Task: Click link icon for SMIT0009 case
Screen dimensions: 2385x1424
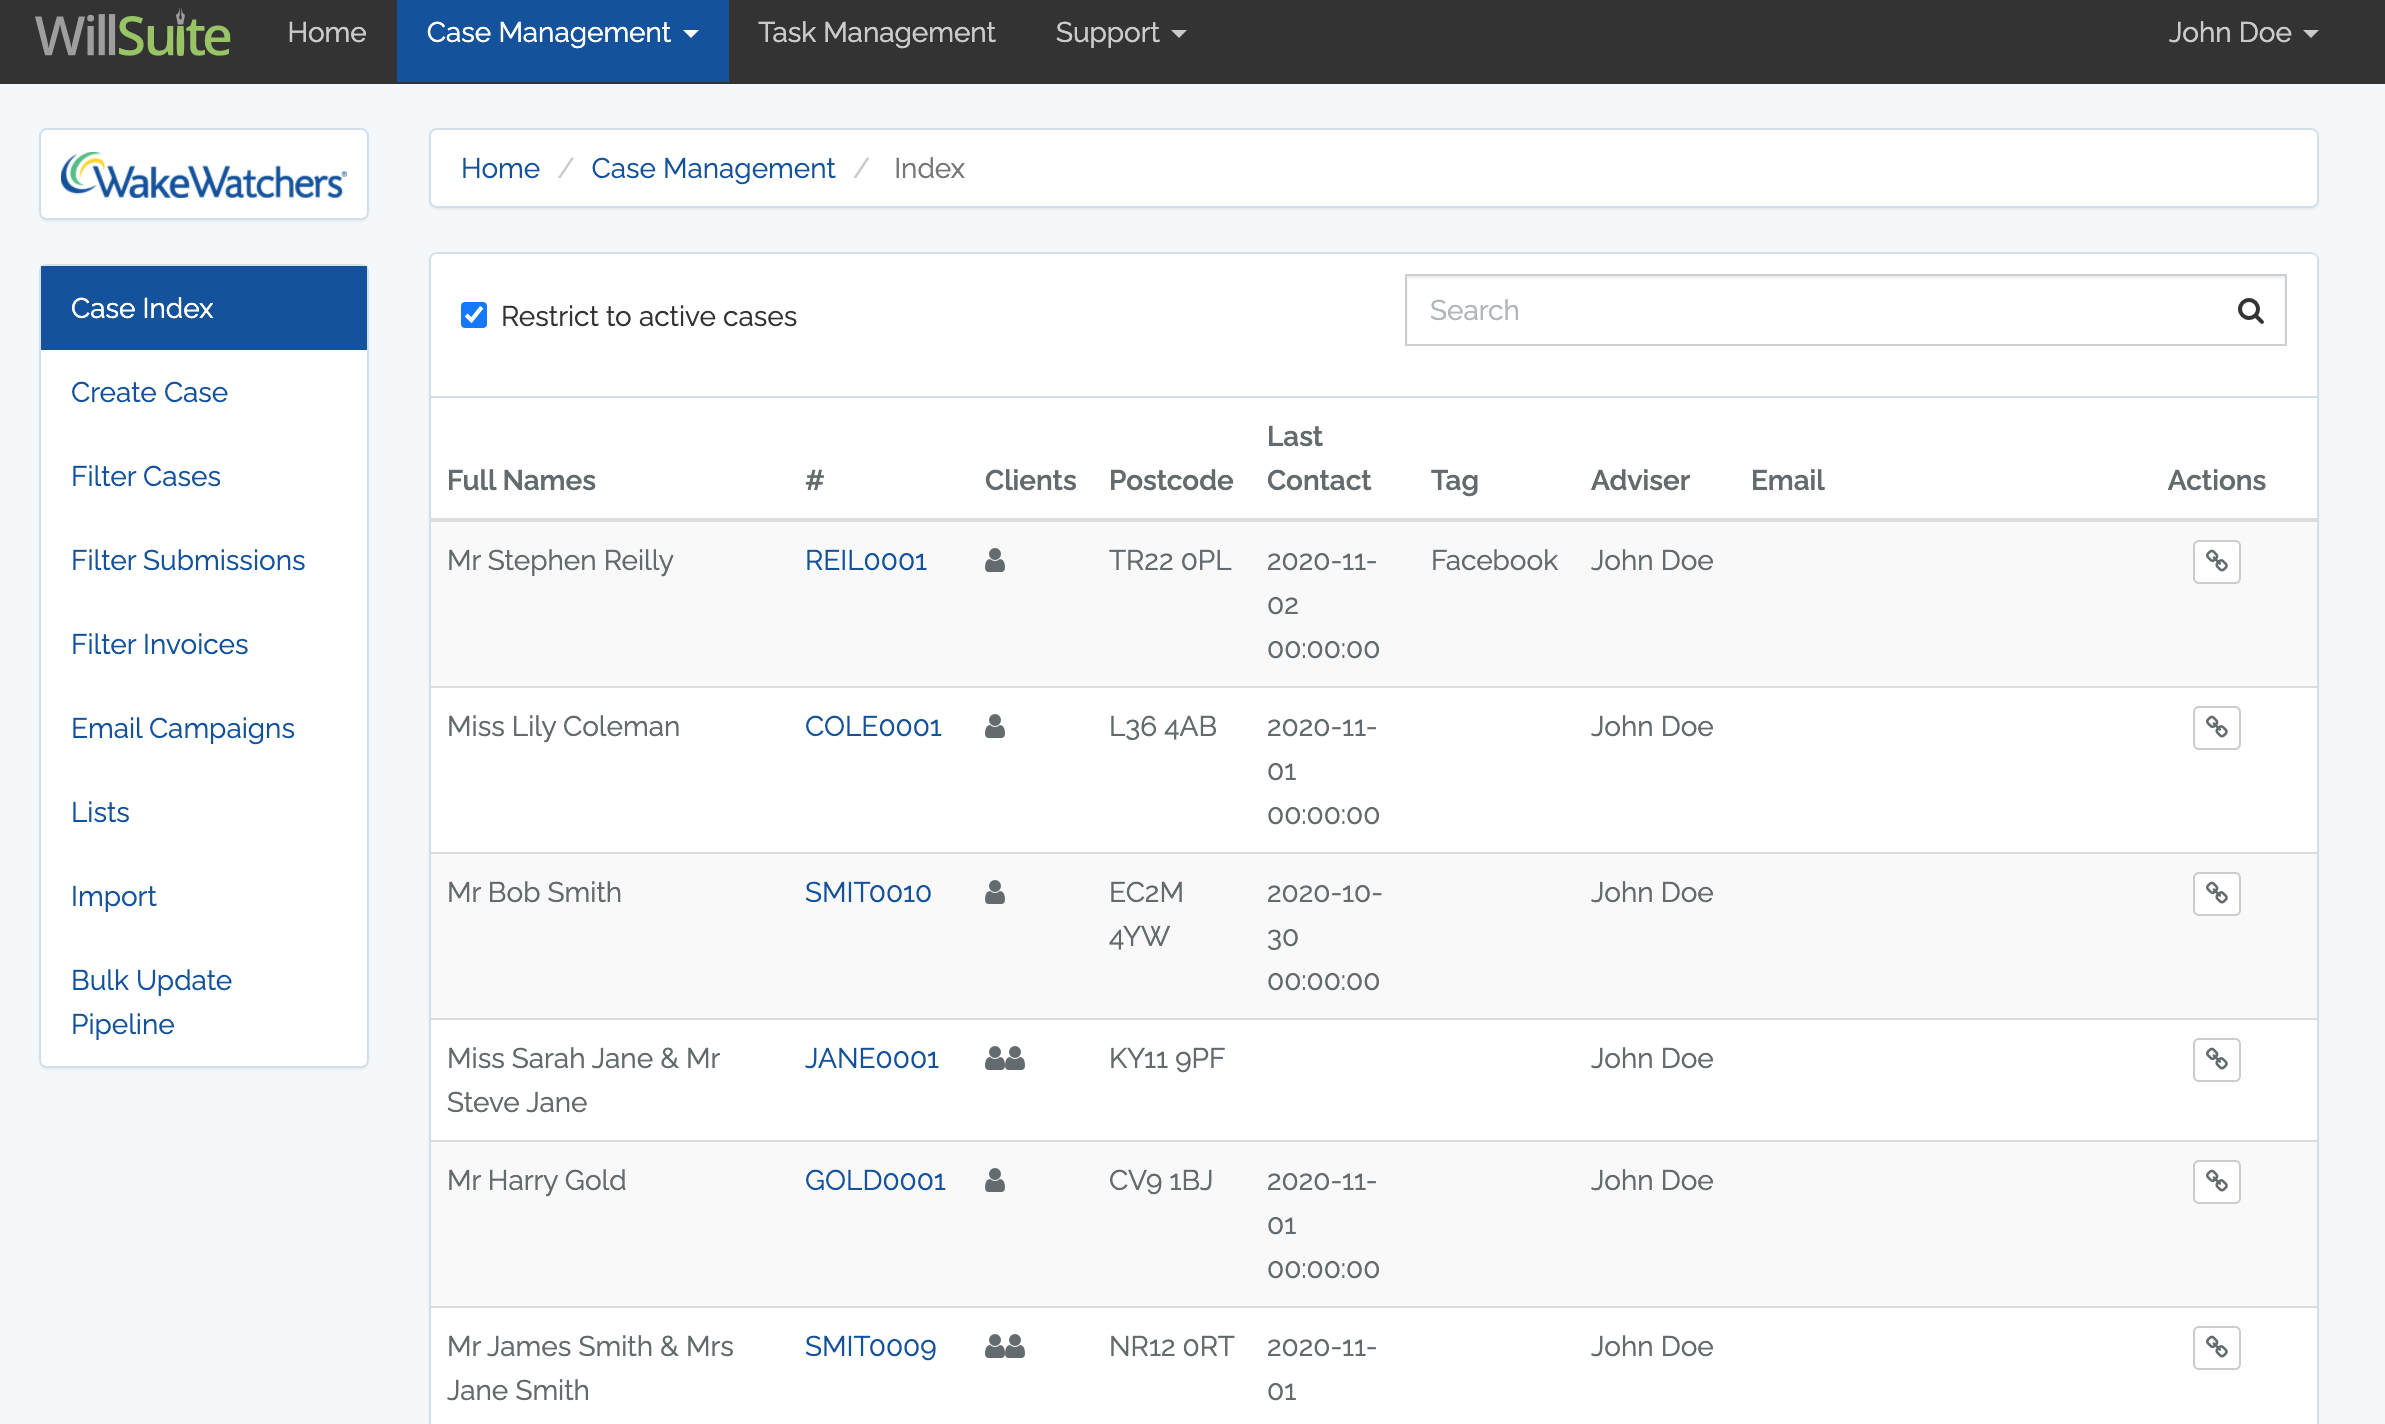Action: point(2216,1348)
